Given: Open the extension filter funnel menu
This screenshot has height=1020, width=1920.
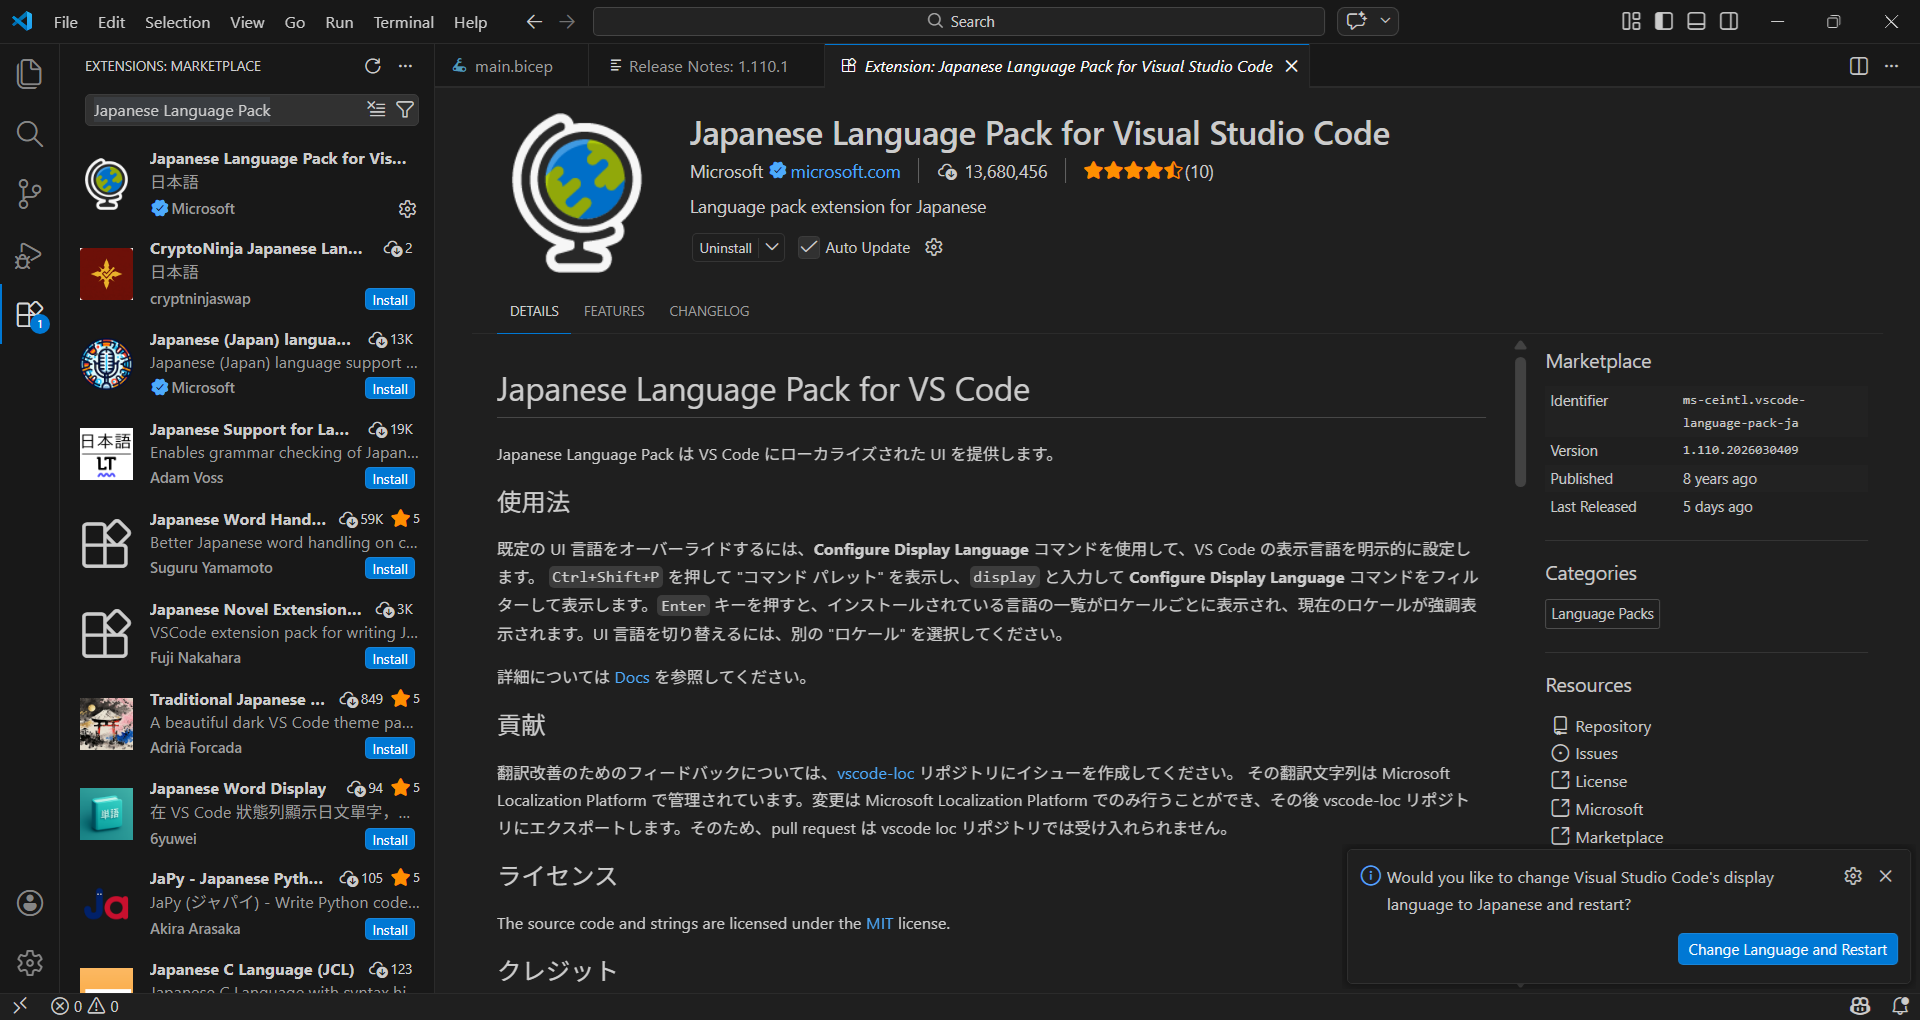Looking at the screenshot, I should [405, 110].
